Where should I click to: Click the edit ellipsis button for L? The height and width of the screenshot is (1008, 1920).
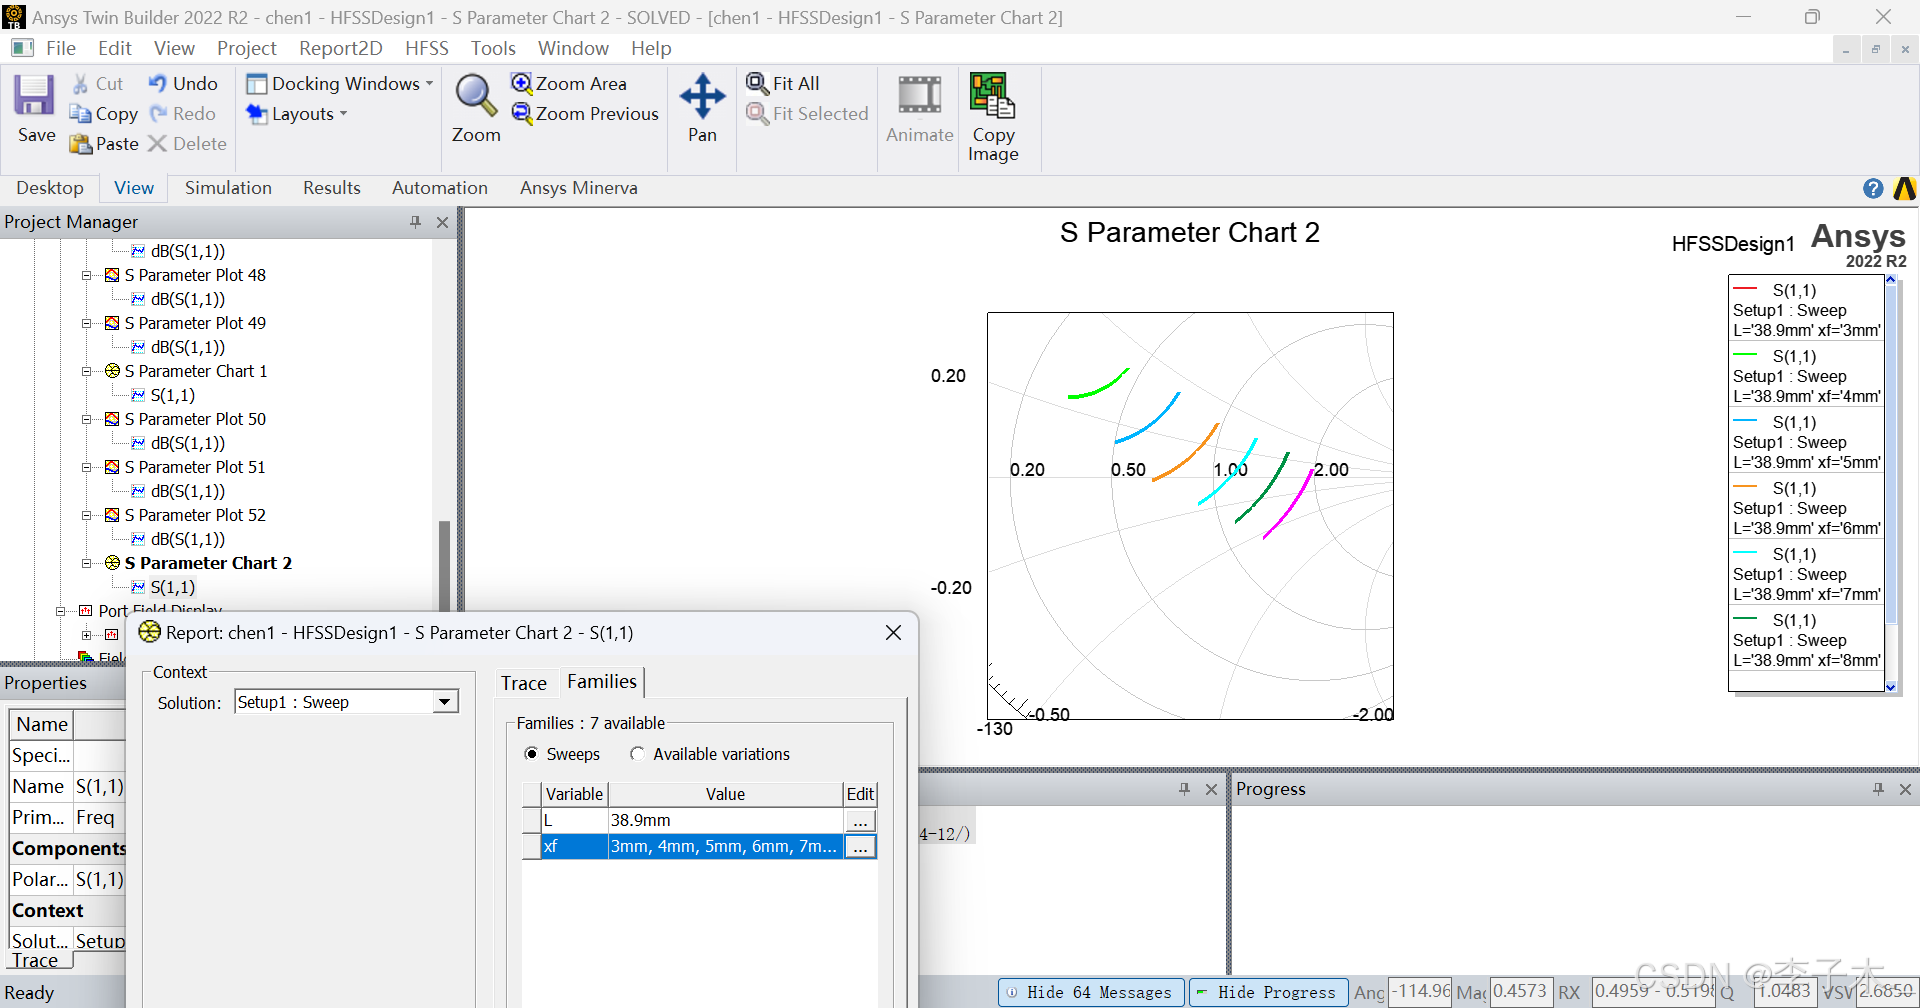tap(860, 820)
